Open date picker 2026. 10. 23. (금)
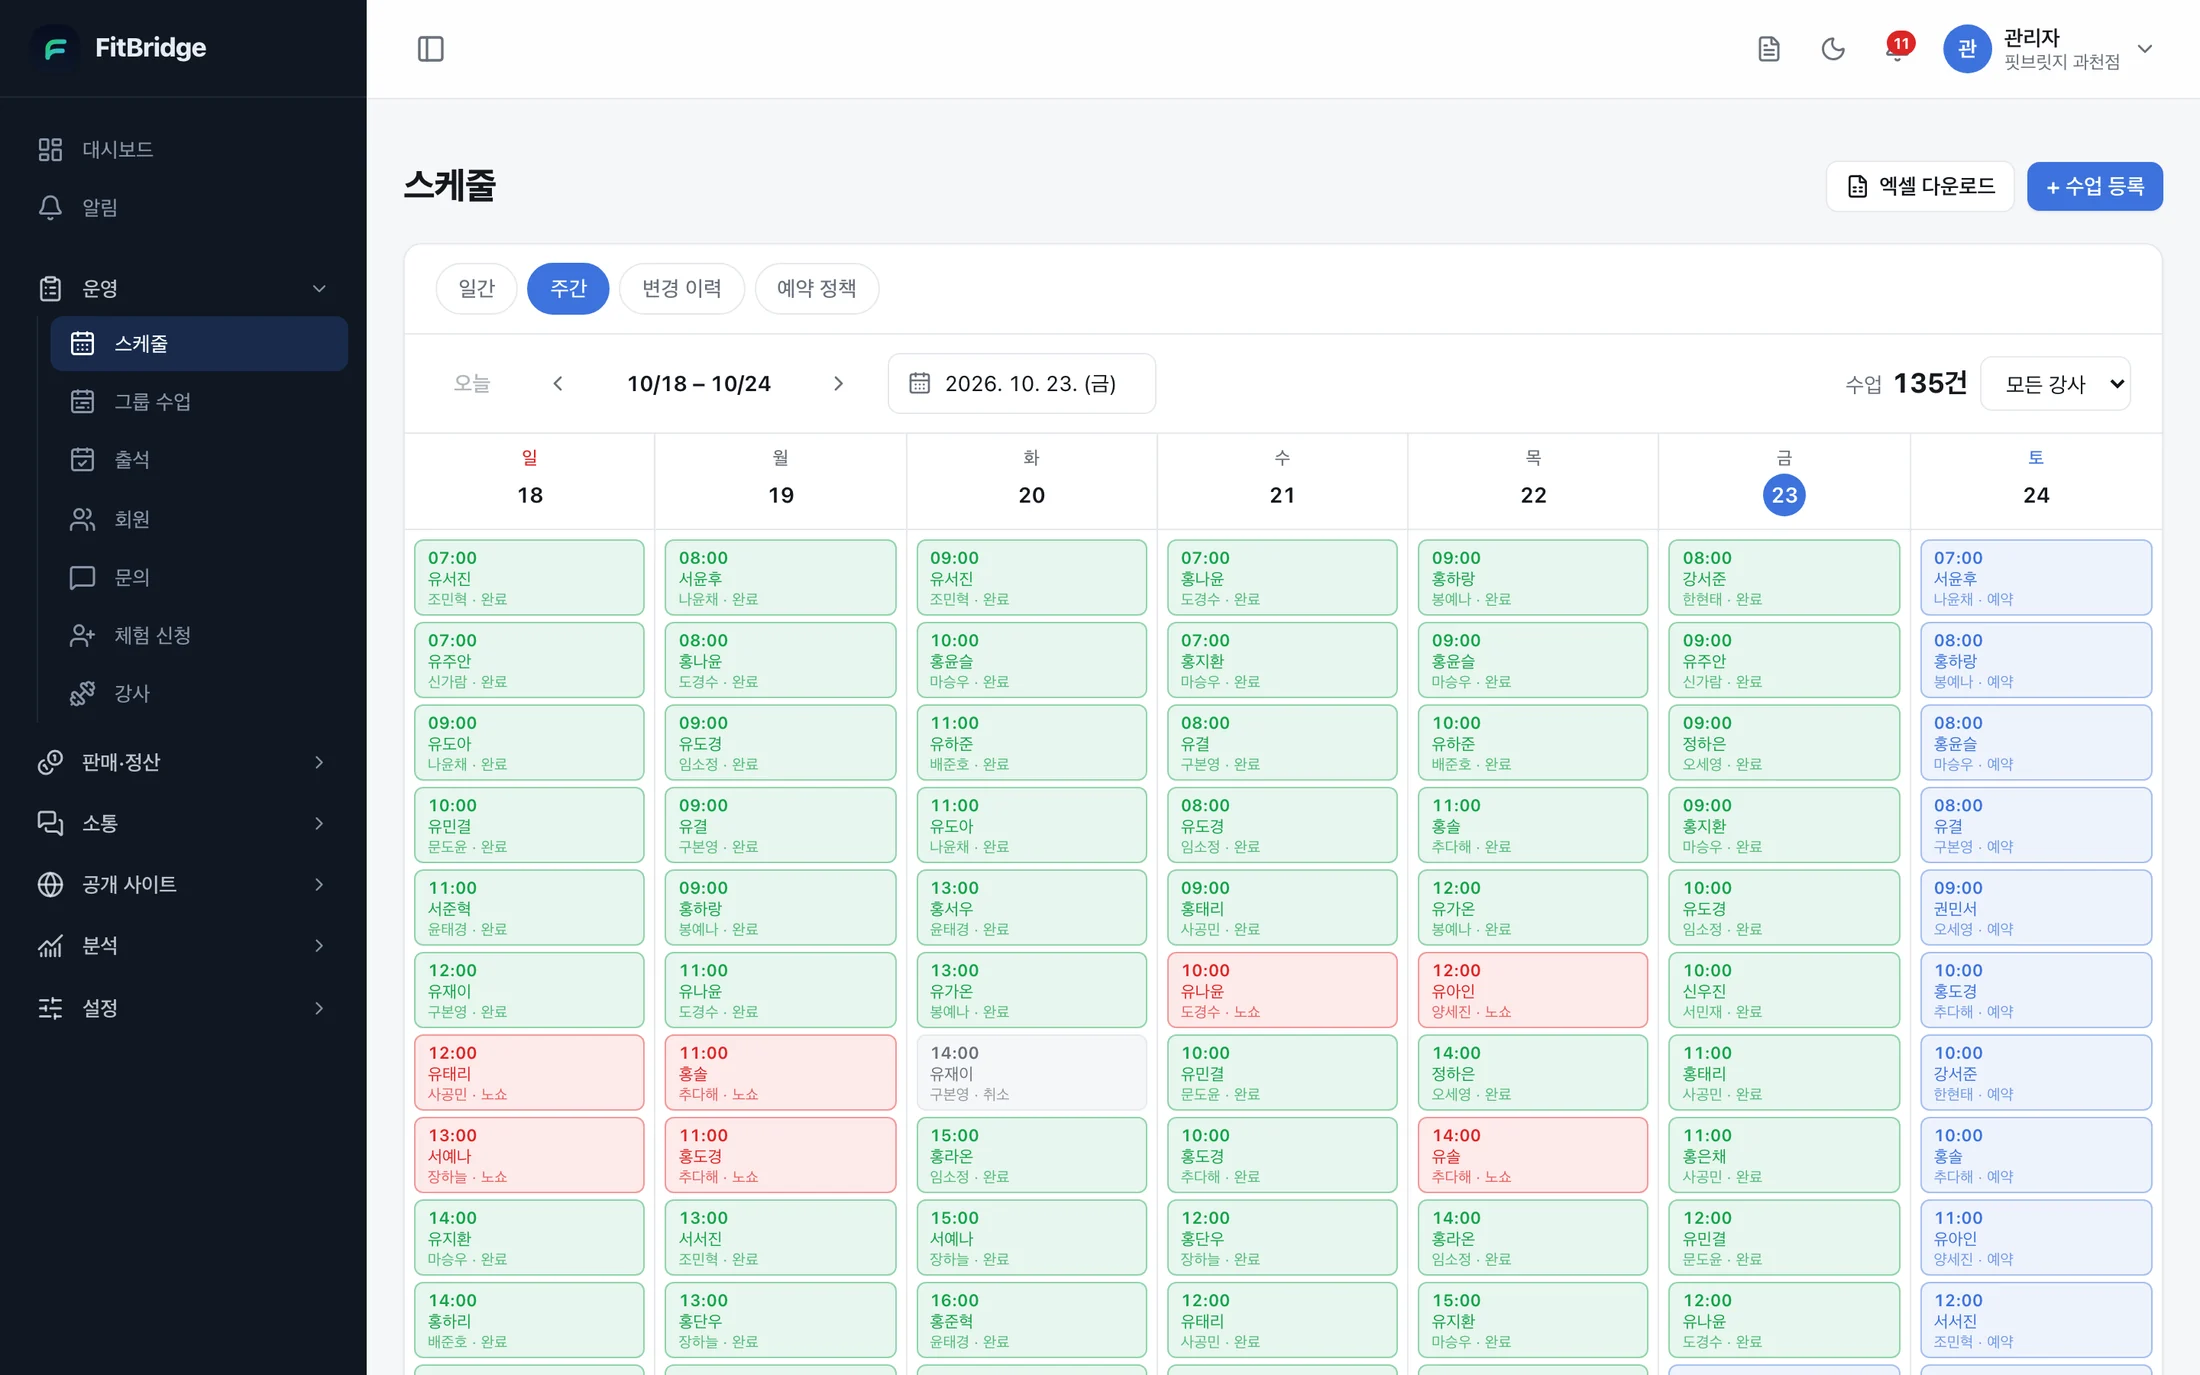This screenshot has height=1375, width=2200. 1021,383
